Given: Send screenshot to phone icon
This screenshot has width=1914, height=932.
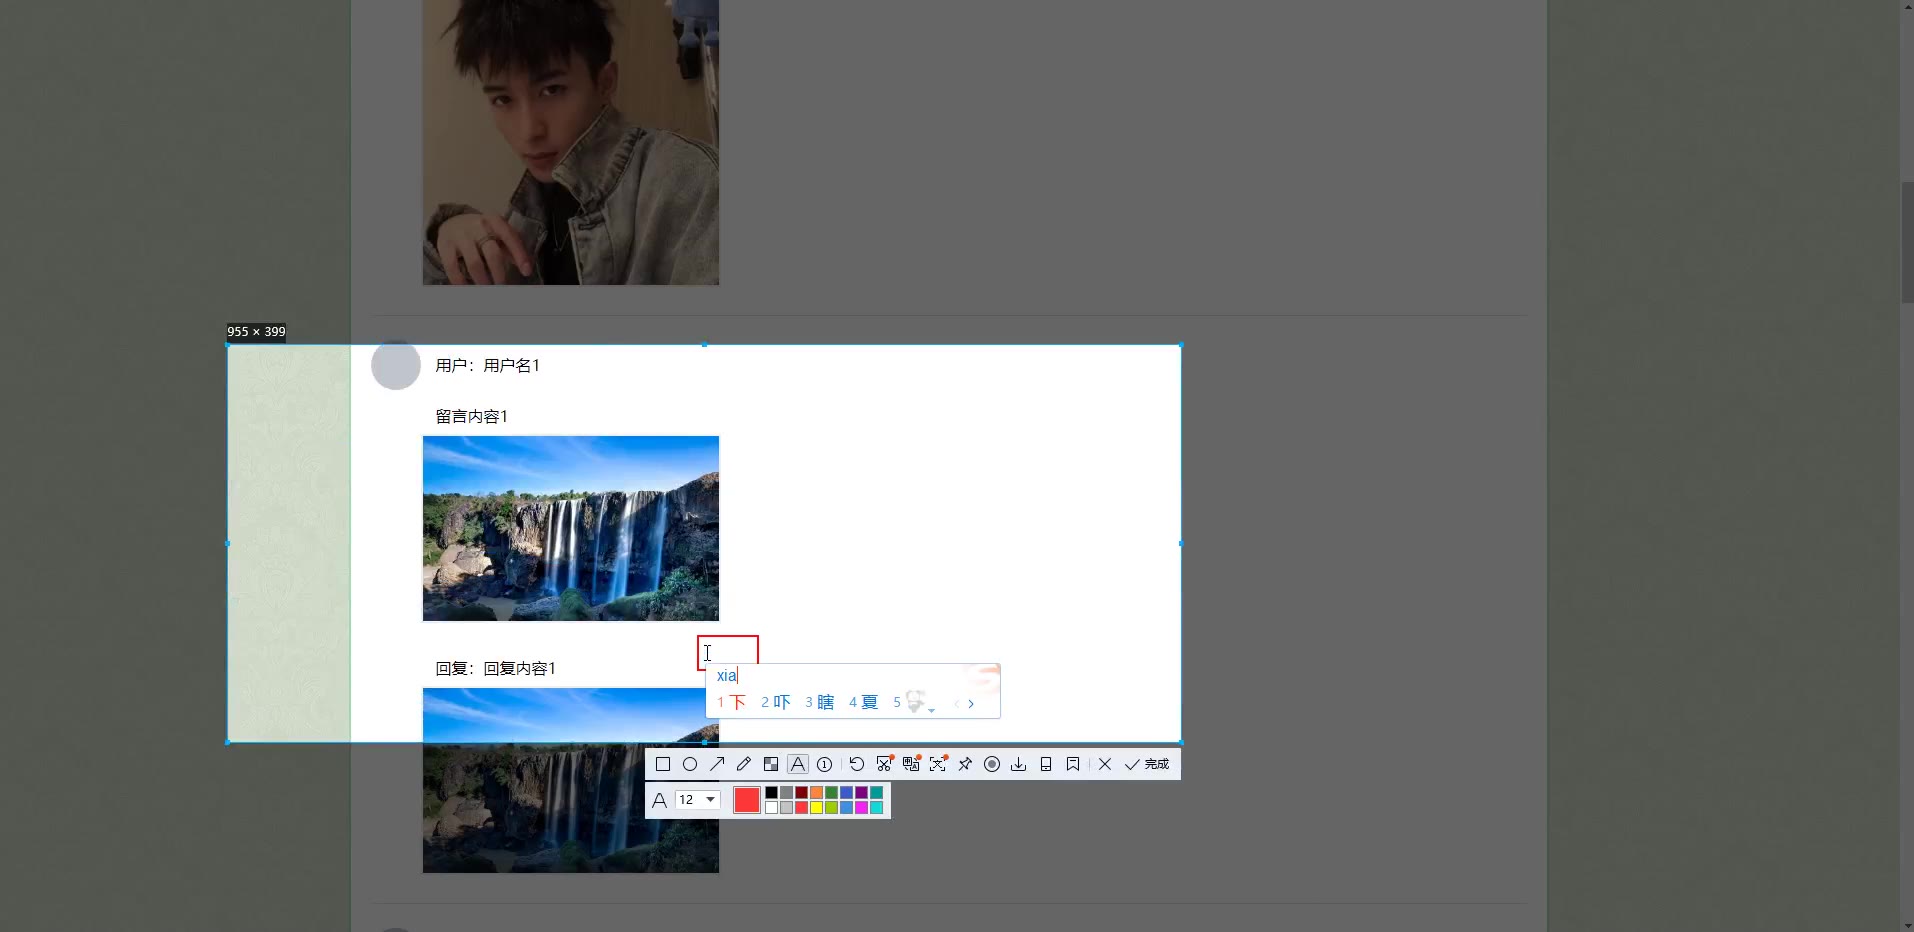Looking at the screenshot, I should 1046,764.
